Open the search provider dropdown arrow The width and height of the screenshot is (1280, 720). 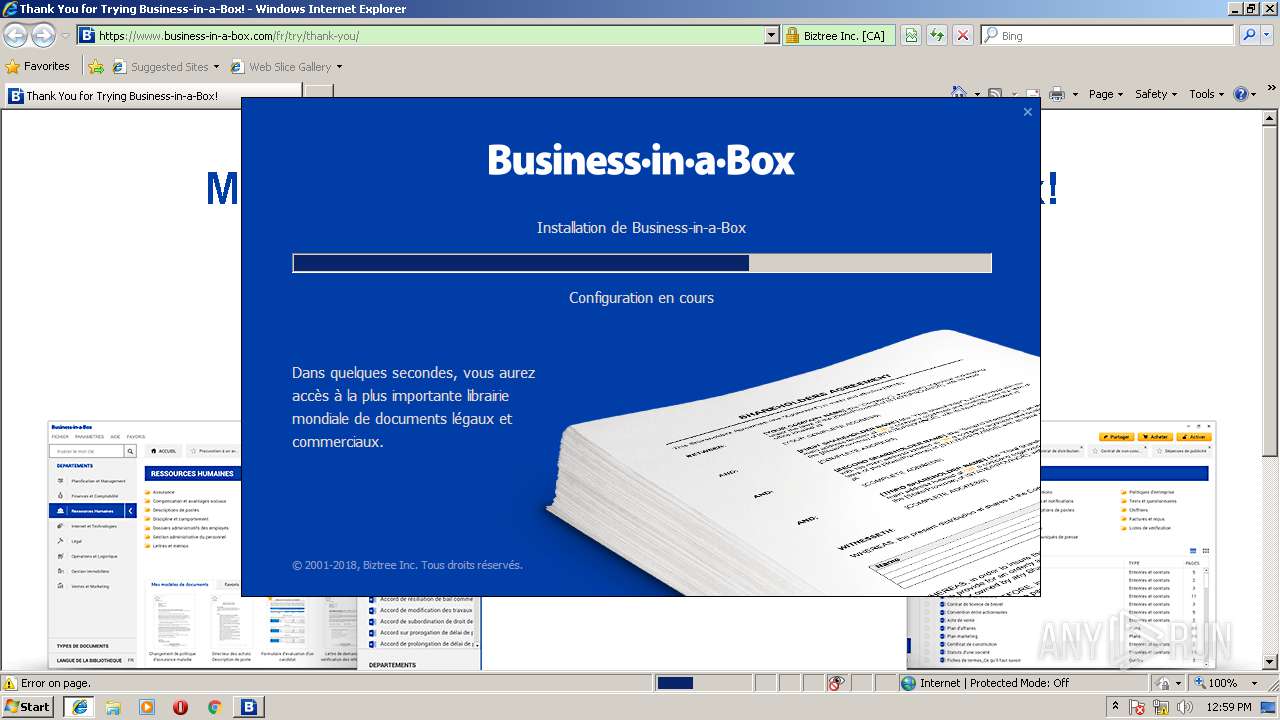pyautogui.click(x=1267, y=35)
